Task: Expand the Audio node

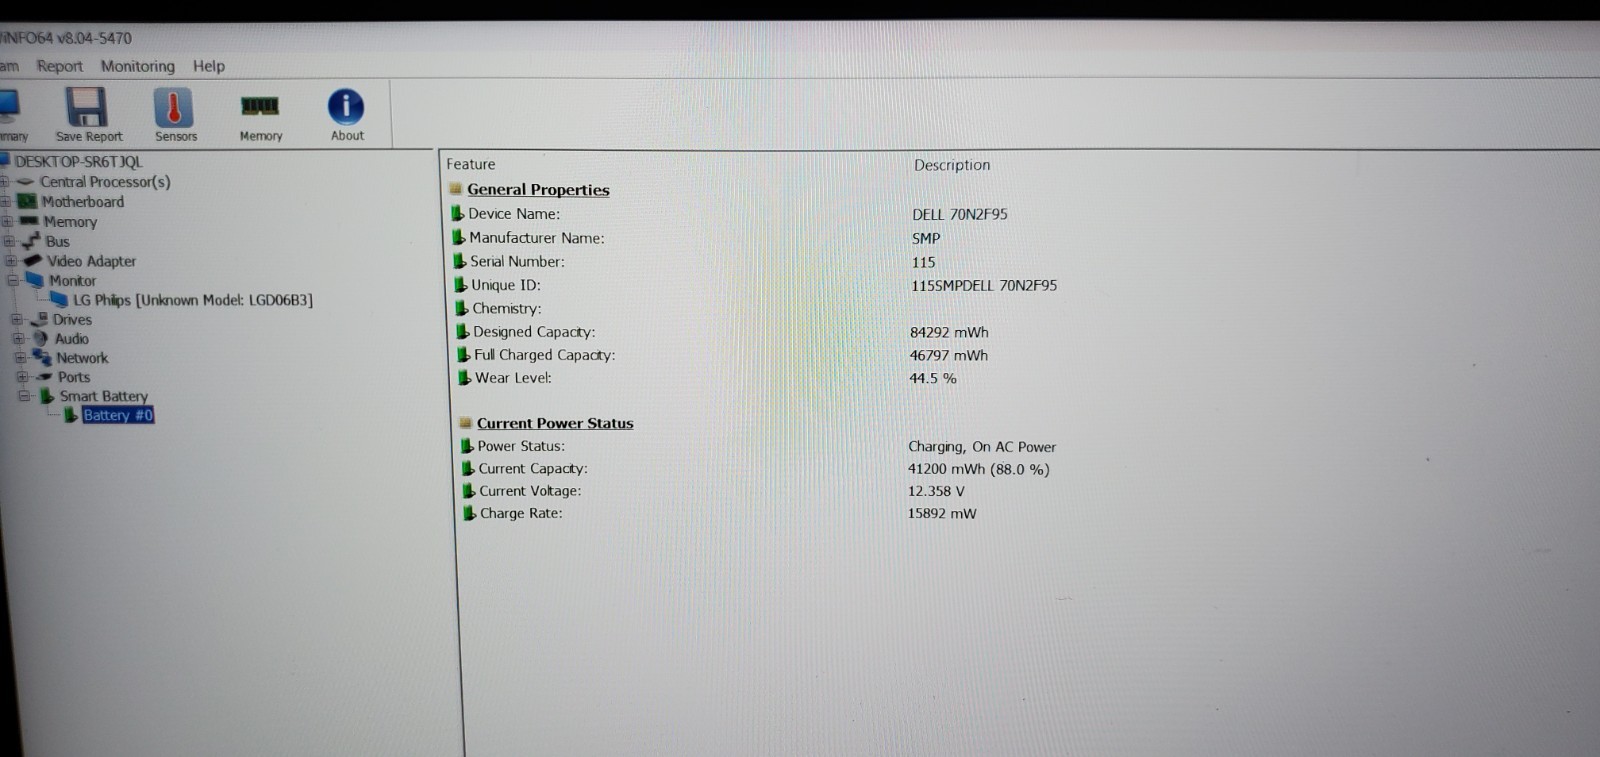Action: [x=19, y=339]
